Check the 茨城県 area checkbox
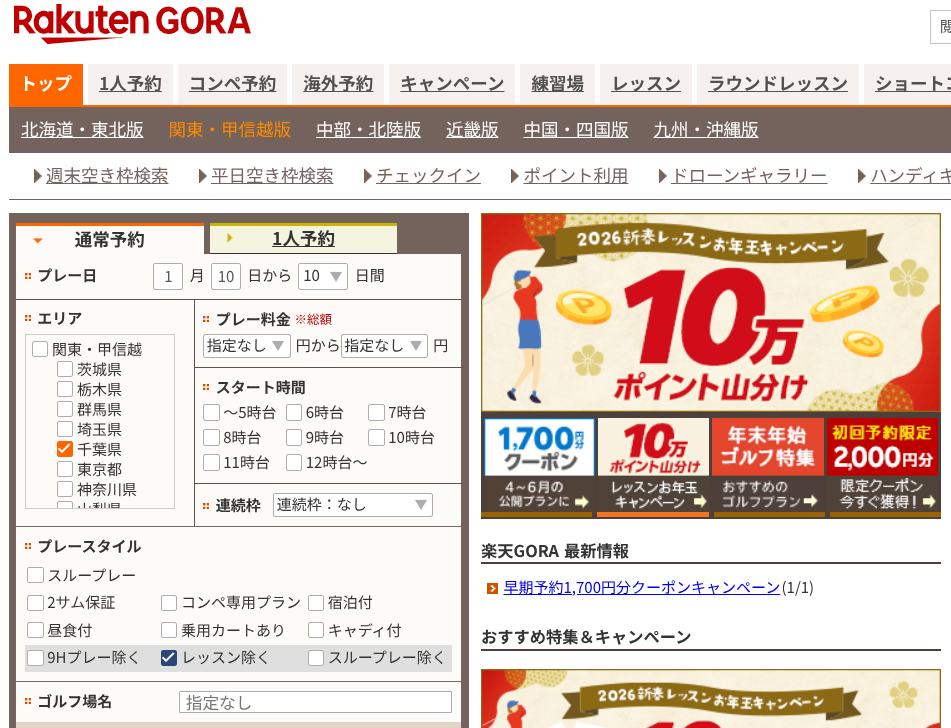This screenshot has width=951, height=728. pos(65,369)
